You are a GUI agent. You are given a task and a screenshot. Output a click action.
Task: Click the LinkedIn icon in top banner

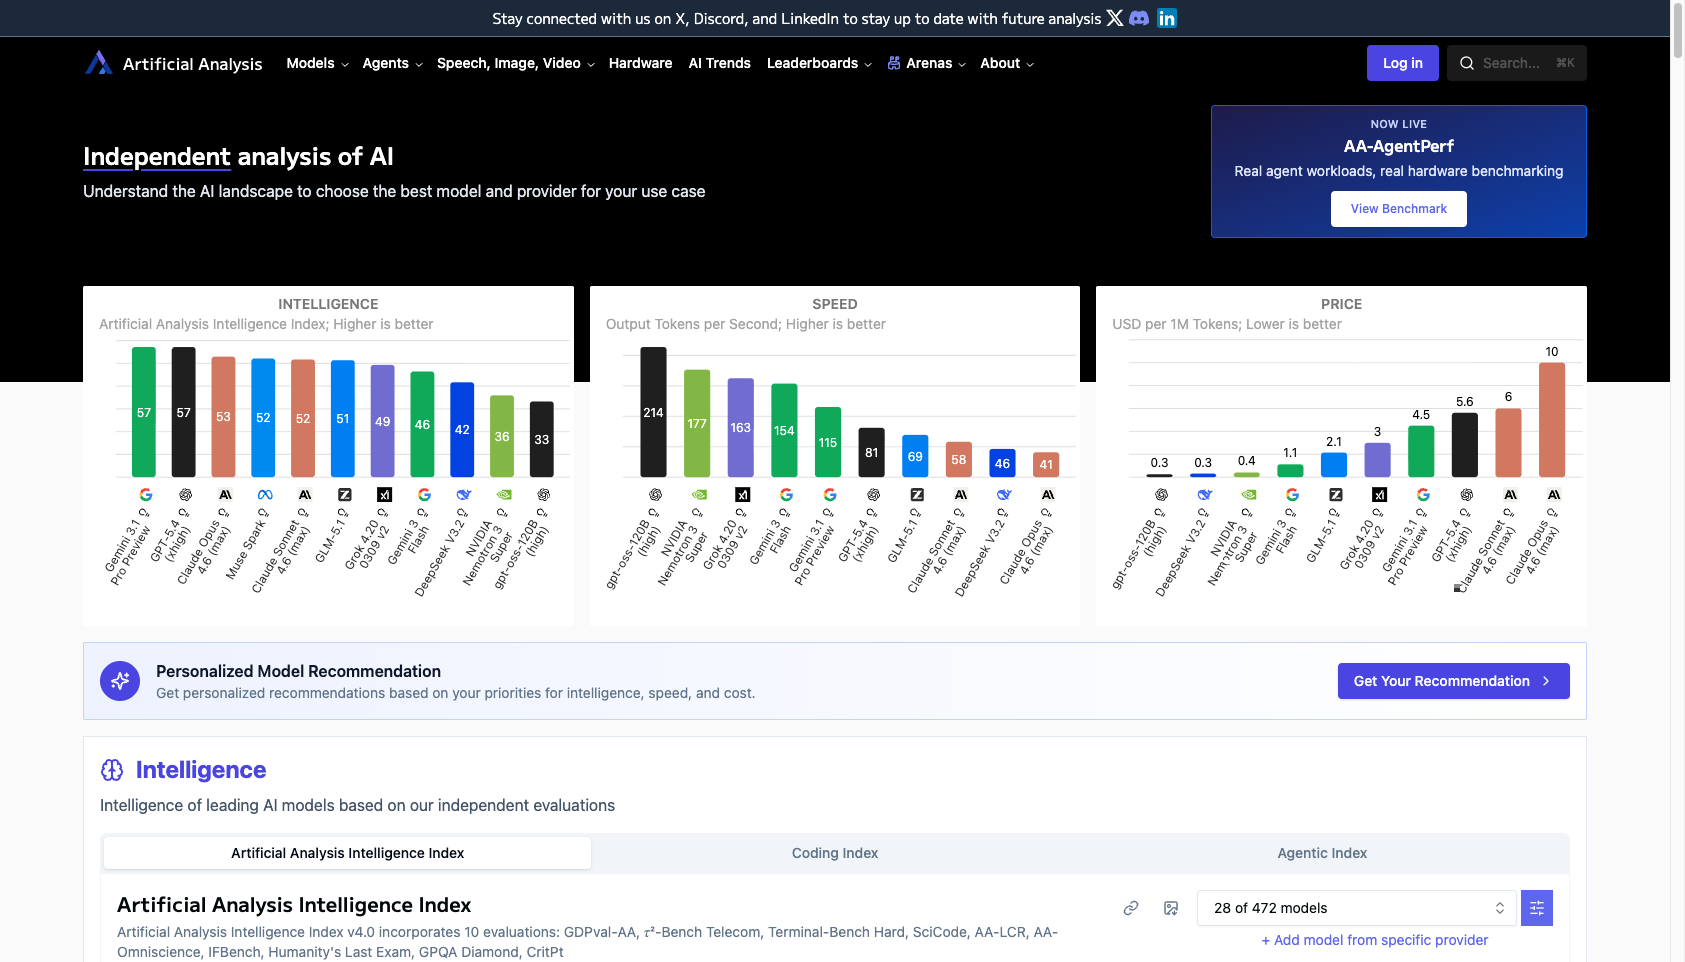pos(1167,18)
